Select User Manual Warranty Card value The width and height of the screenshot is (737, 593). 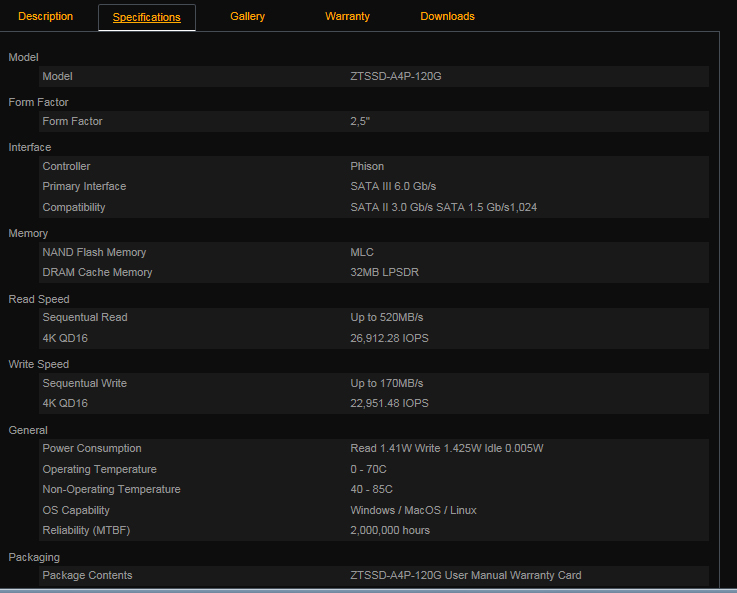pyautogui.click(x=513, y=576)
